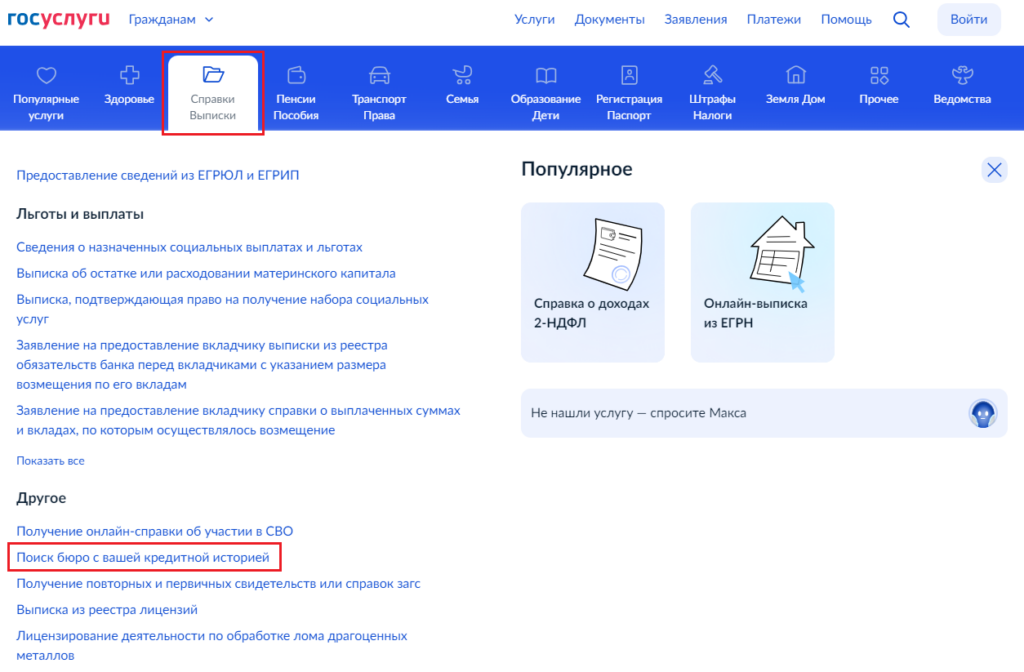Select the Земля Дом house icon

(795, 76)
